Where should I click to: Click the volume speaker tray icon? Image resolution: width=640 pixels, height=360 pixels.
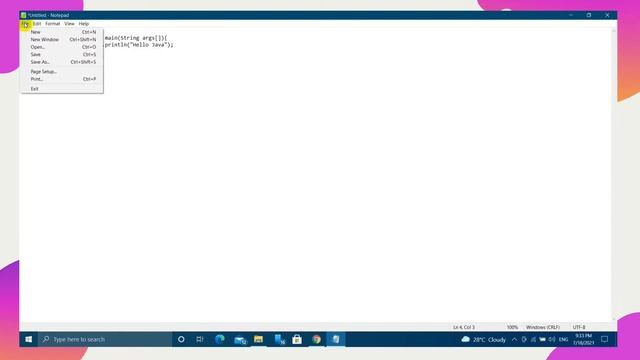pyautogui.click(x=552, y=340)
